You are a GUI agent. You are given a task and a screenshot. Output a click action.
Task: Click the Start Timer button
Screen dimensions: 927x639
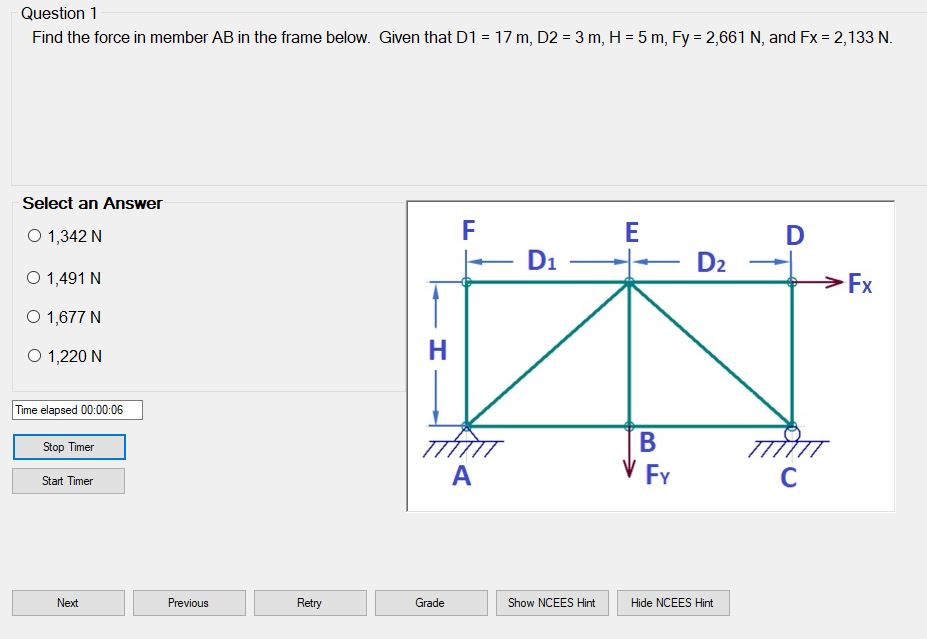68,480
